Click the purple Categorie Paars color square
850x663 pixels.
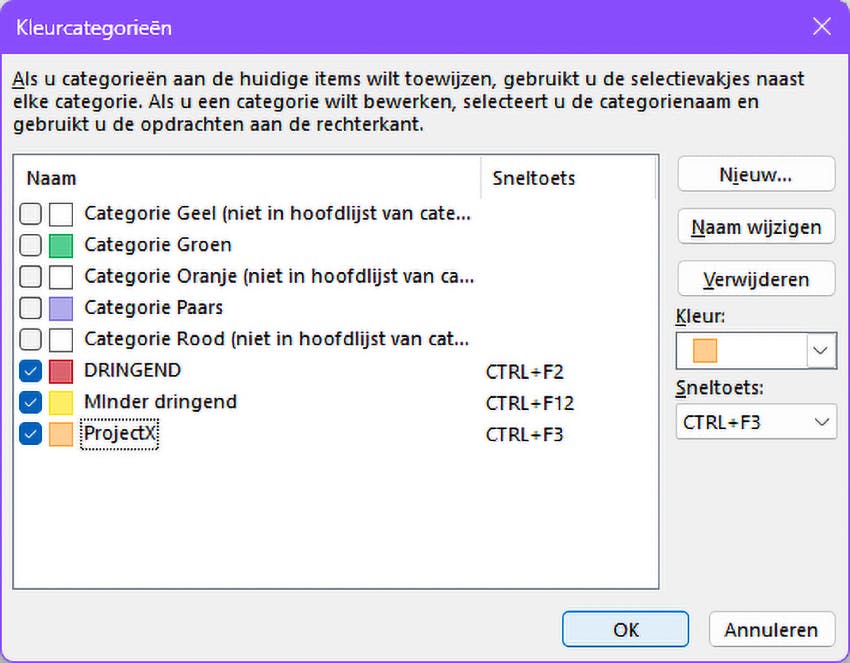click(x=61, y=308)
